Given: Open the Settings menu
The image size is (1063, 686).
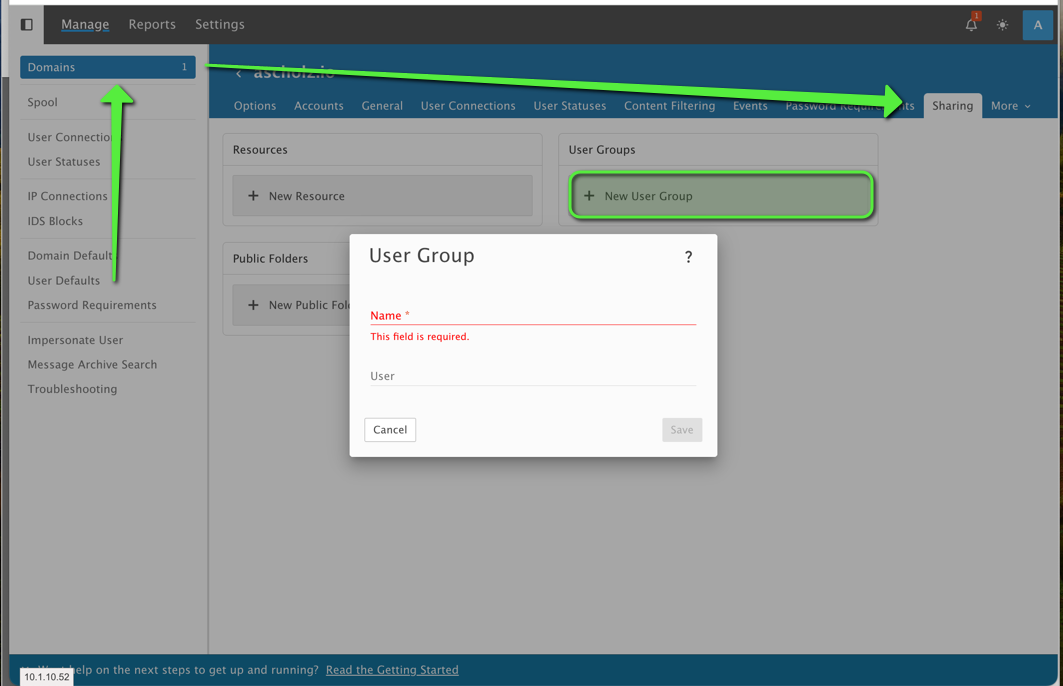Looking at the screenshot, I should click(220, 24).
